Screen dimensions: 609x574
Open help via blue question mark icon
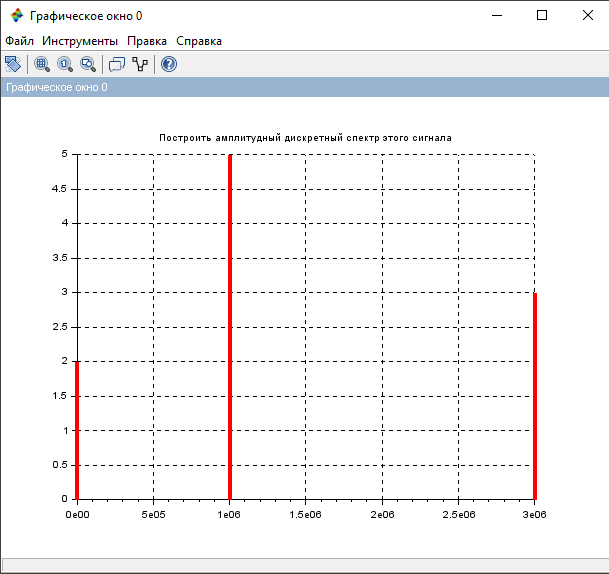click(x=169, y=64)
